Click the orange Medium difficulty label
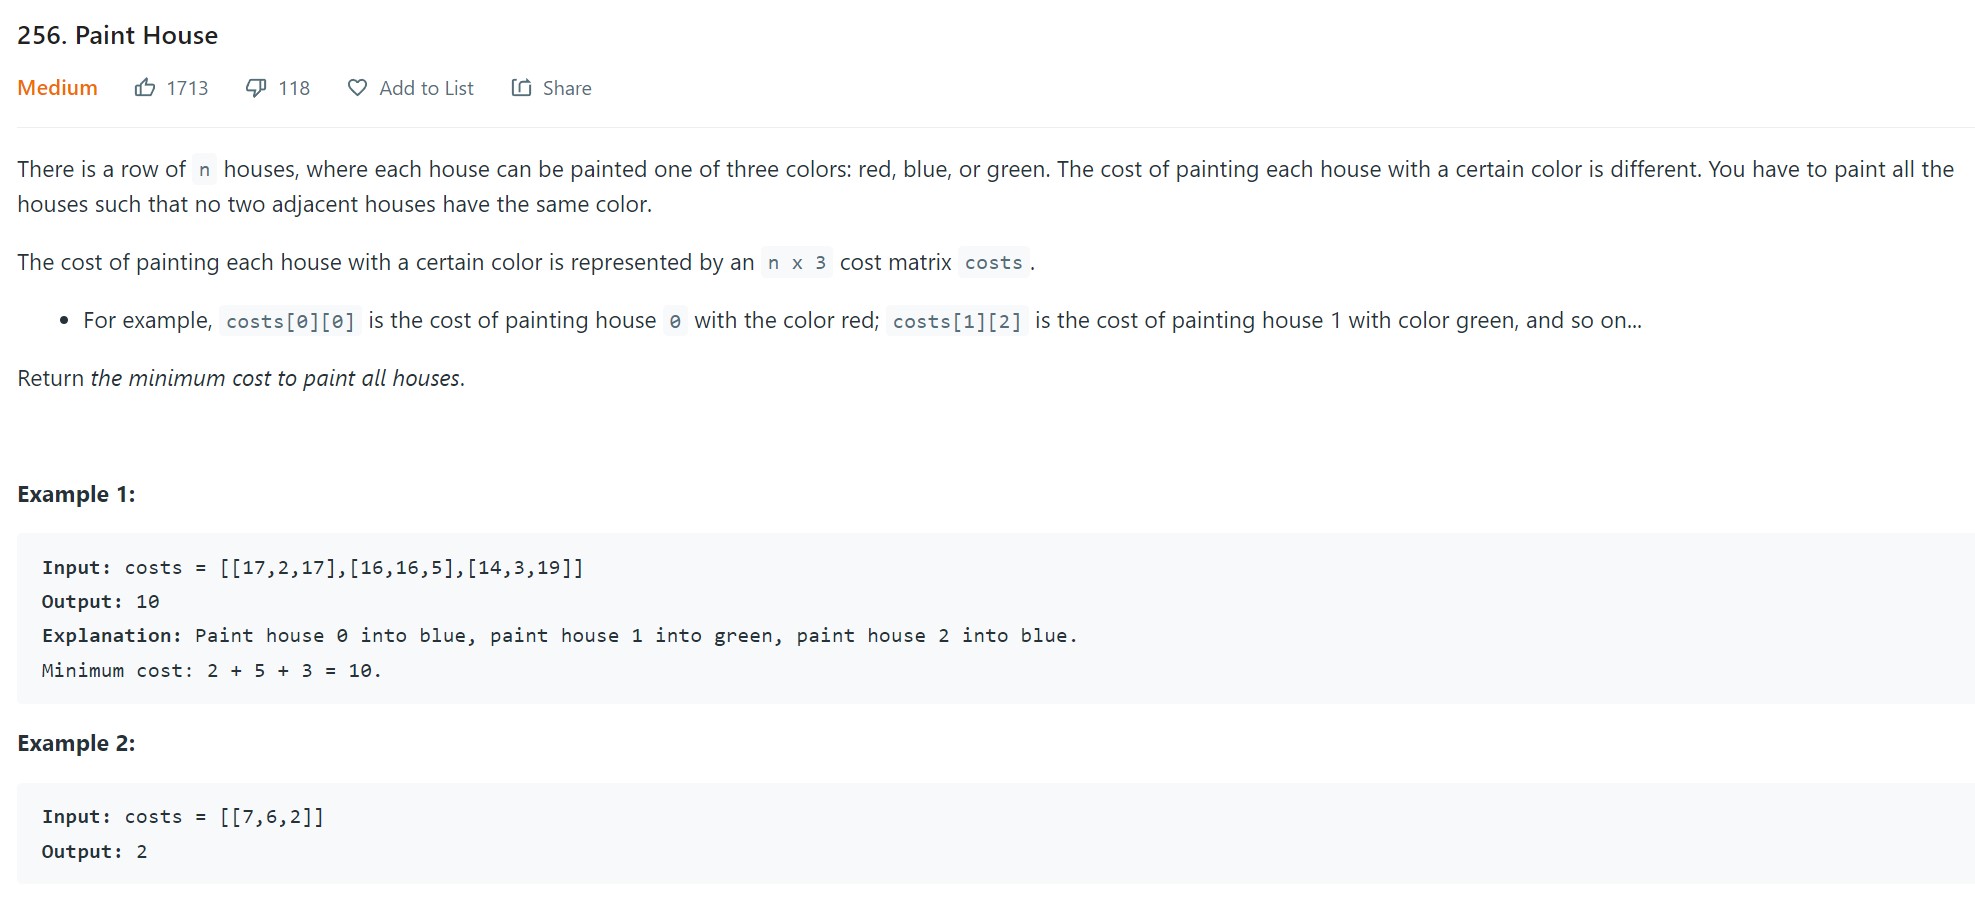Screen dimensions: 1975x907 click(x=57, y=88)
